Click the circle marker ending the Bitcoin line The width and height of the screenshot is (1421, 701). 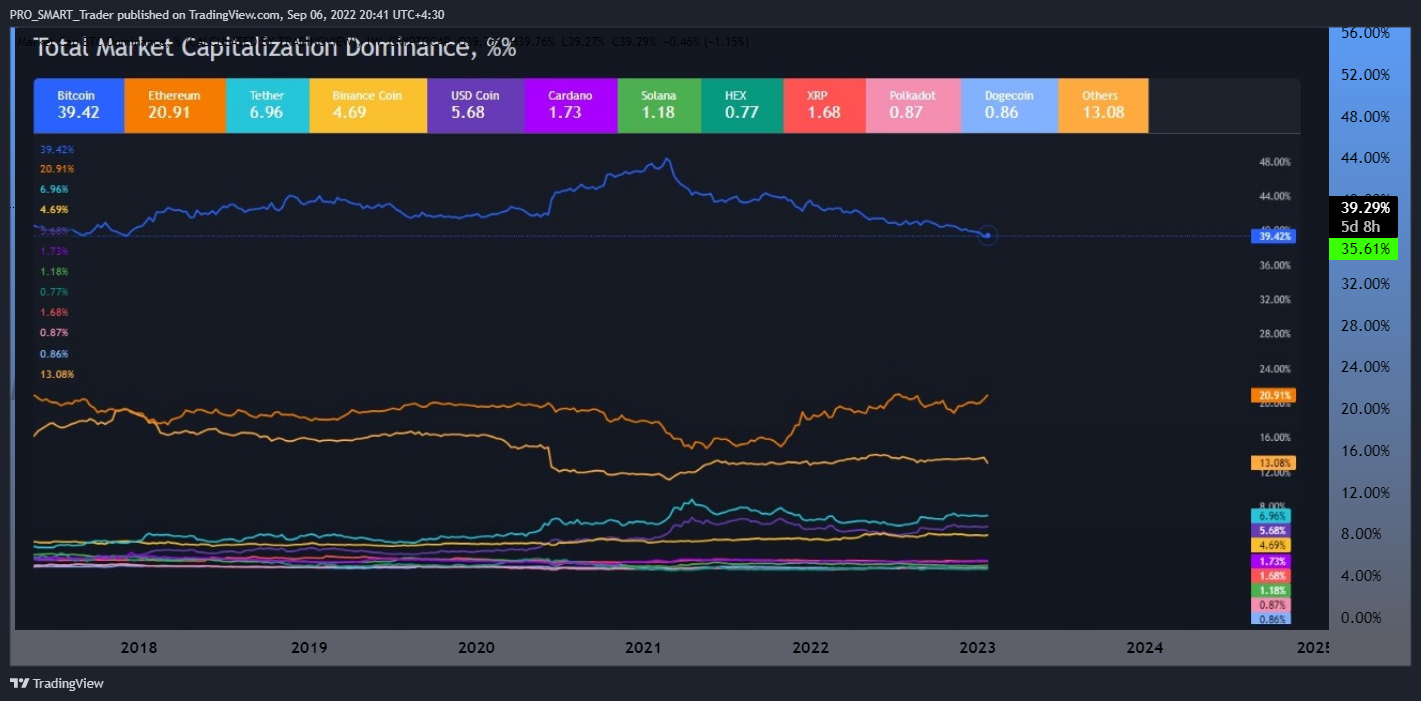pos(987,236)
